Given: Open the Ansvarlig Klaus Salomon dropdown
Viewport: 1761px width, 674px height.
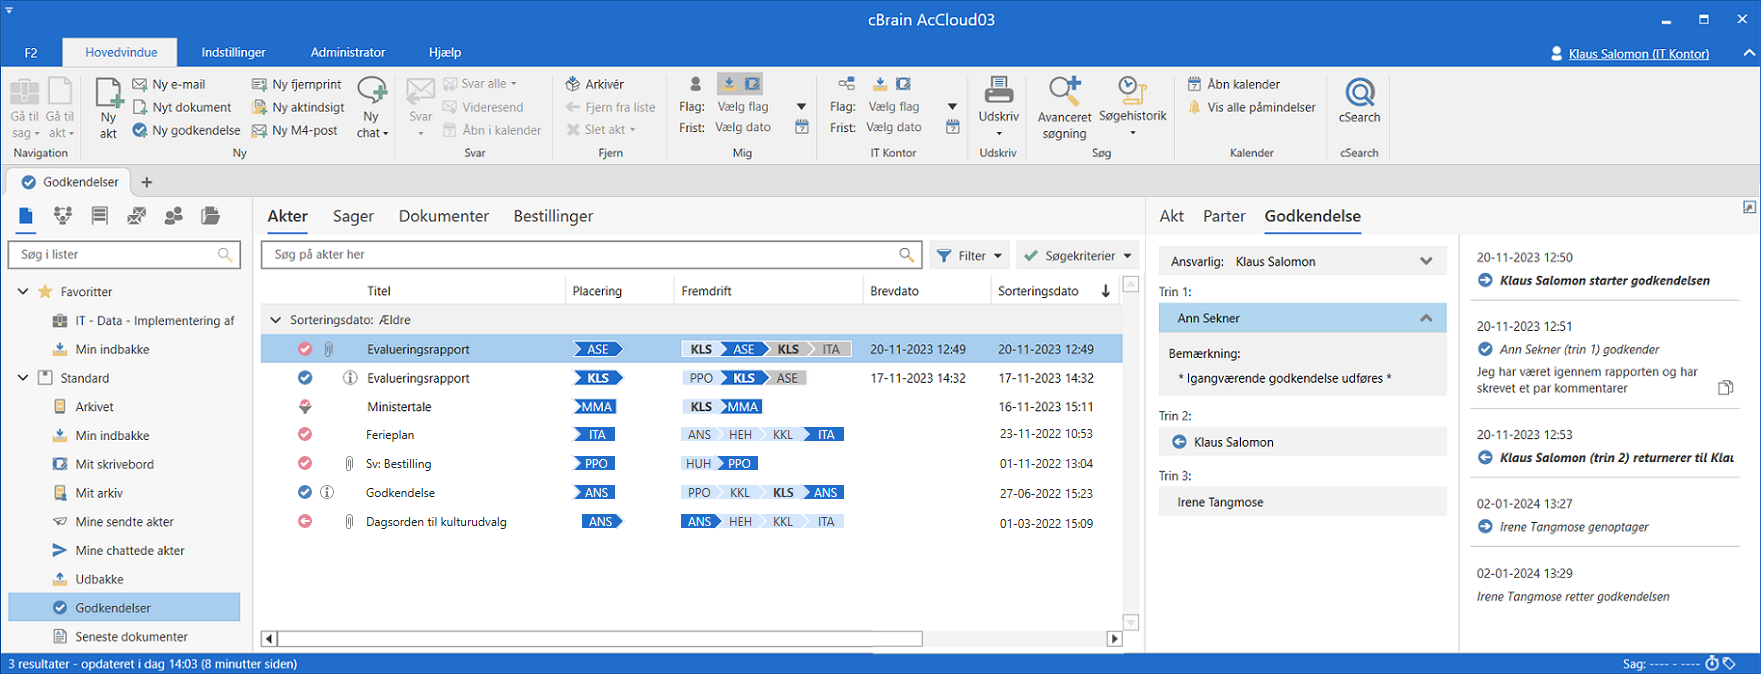Looking at the screenshot, I should click(1426, 262).
